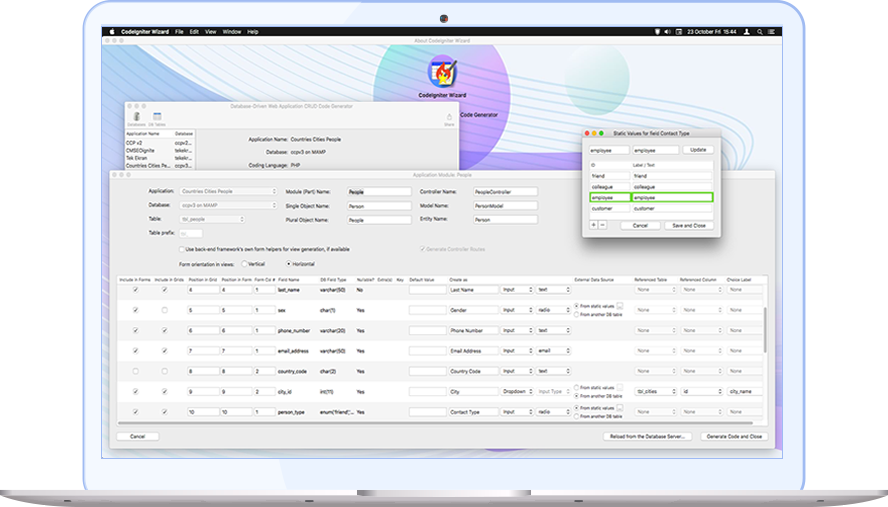Click the date and time in menu bar
Image resolution: width=888 pixels, height=507 pixels.
[711, 32]
